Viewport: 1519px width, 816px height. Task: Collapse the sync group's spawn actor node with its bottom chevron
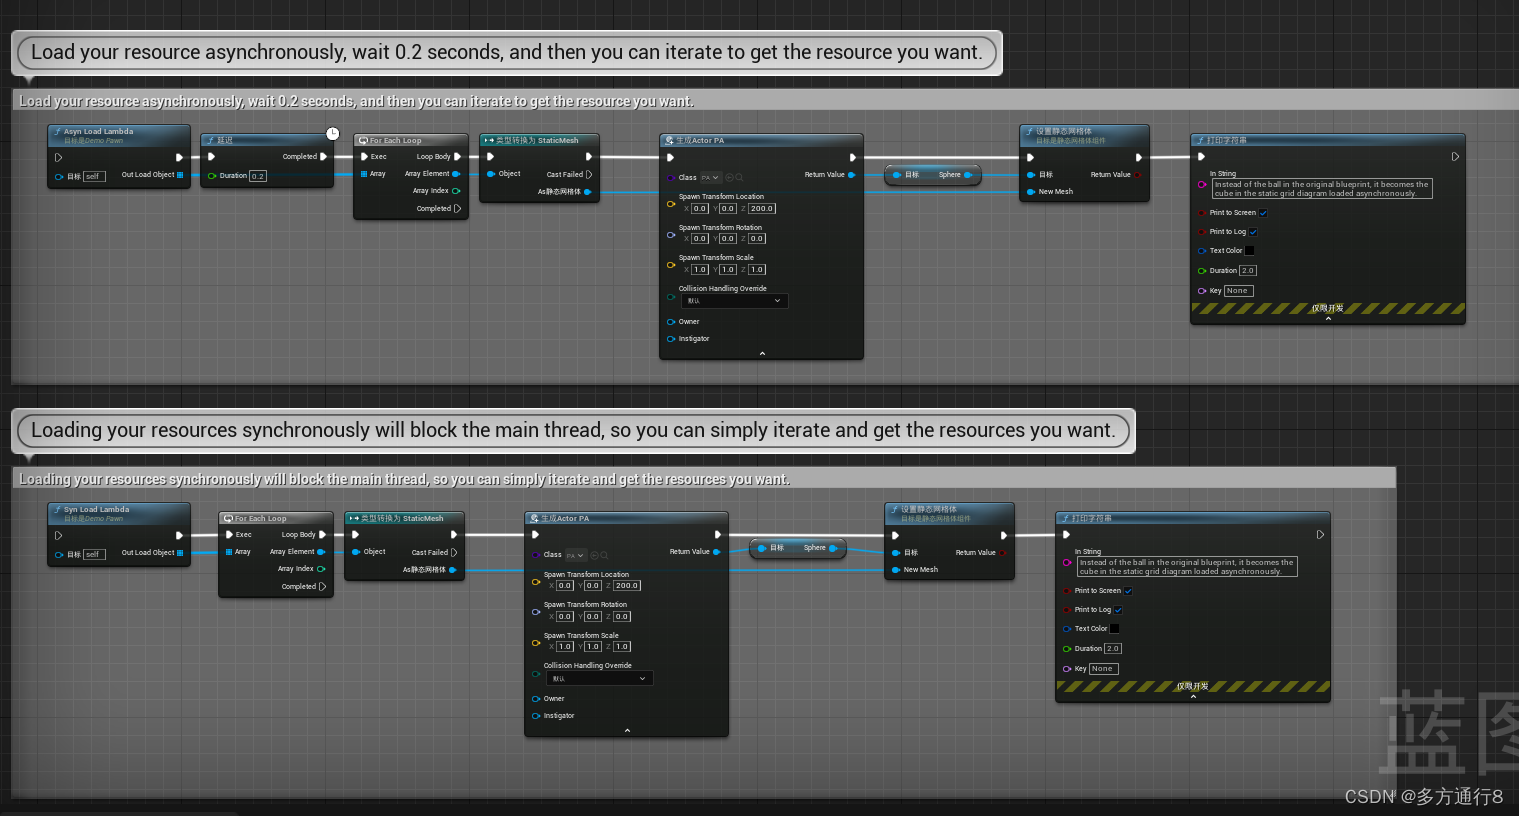pos(627,731)
